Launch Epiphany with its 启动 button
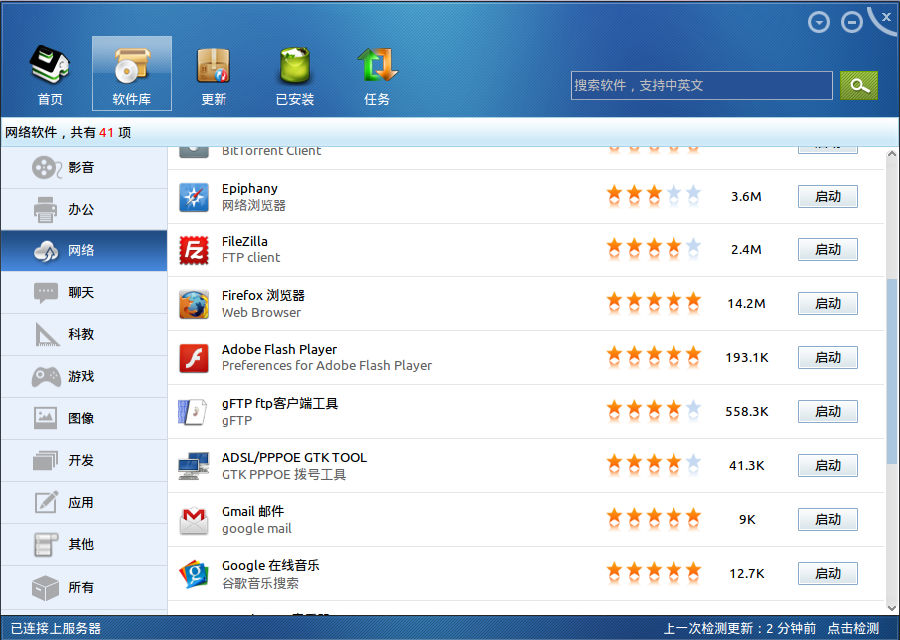The image size is (900, 640). [x=828, y=196]
